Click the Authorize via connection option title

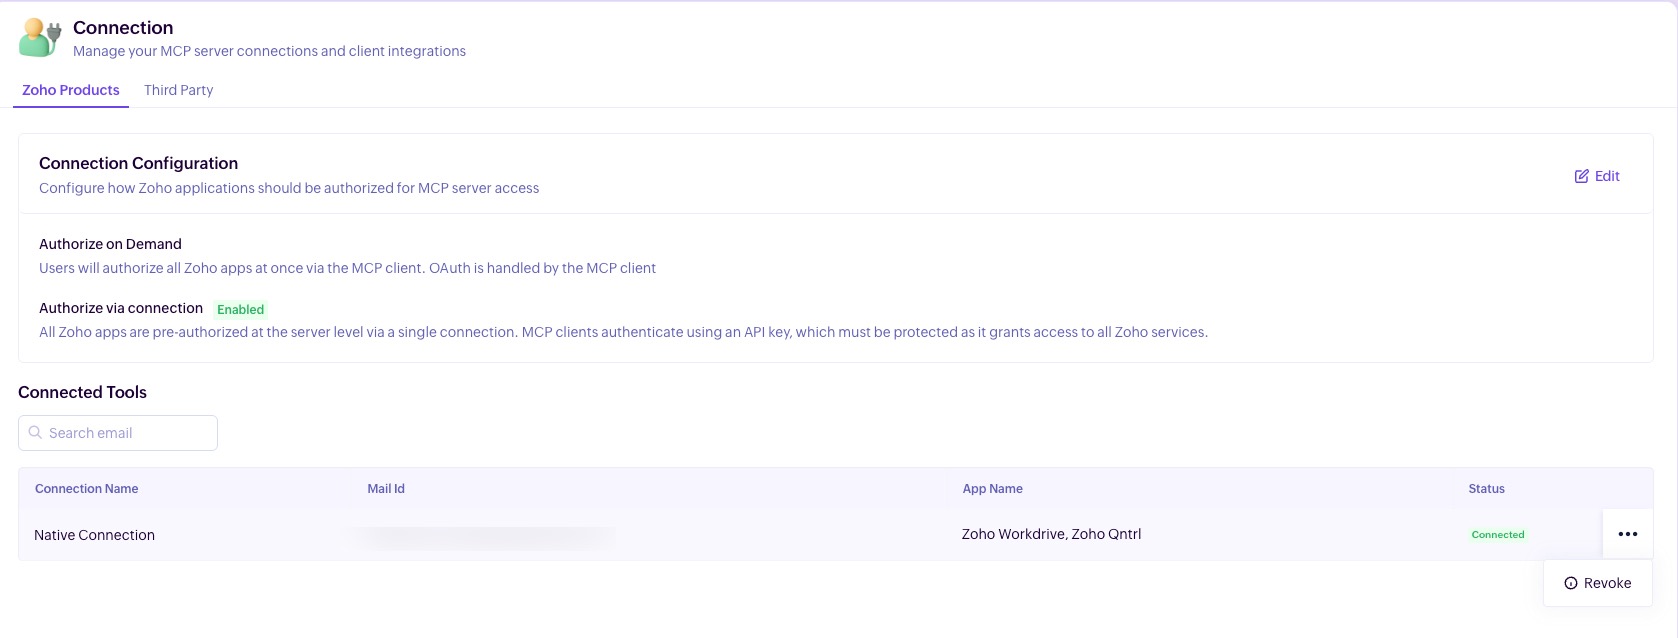[x=121, y=308]
